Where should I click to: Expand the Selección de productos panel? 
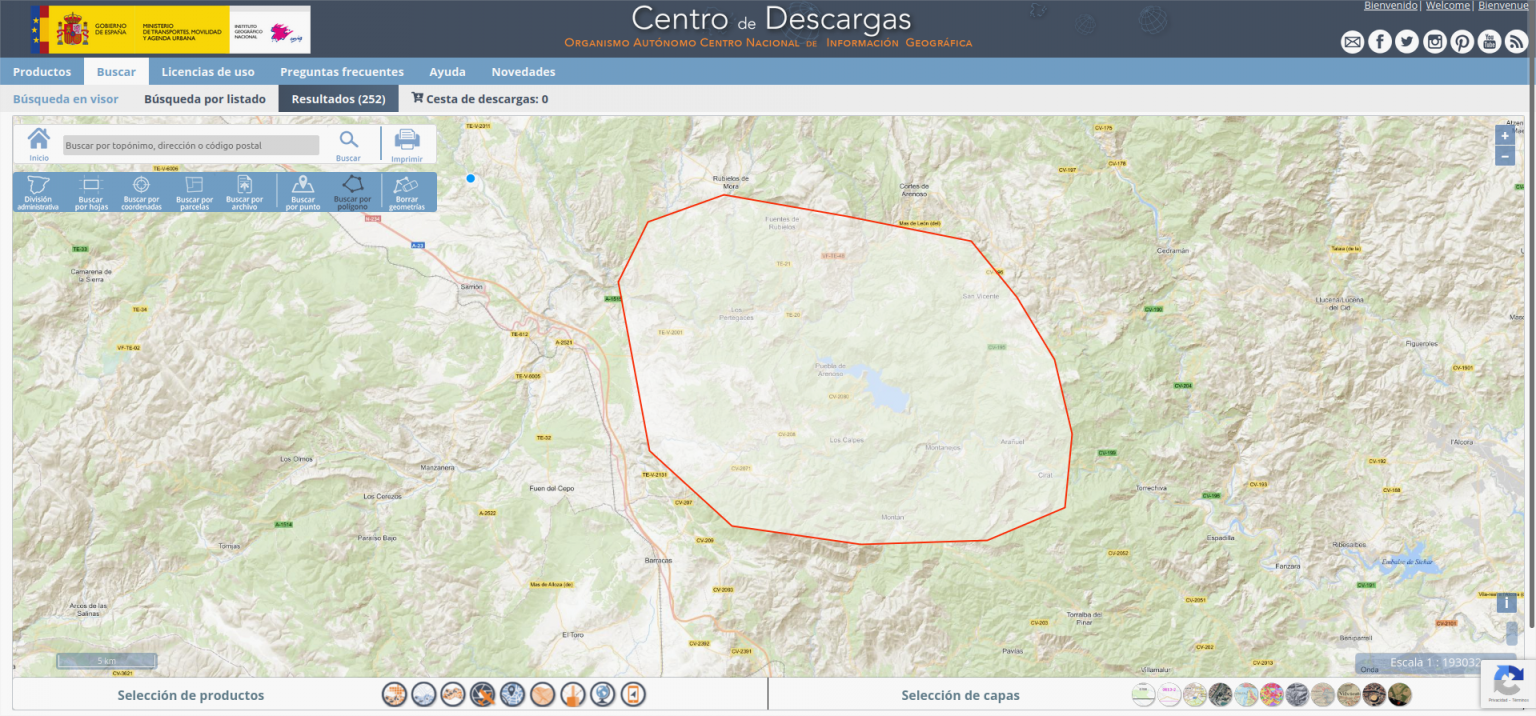tap(190, 694)
